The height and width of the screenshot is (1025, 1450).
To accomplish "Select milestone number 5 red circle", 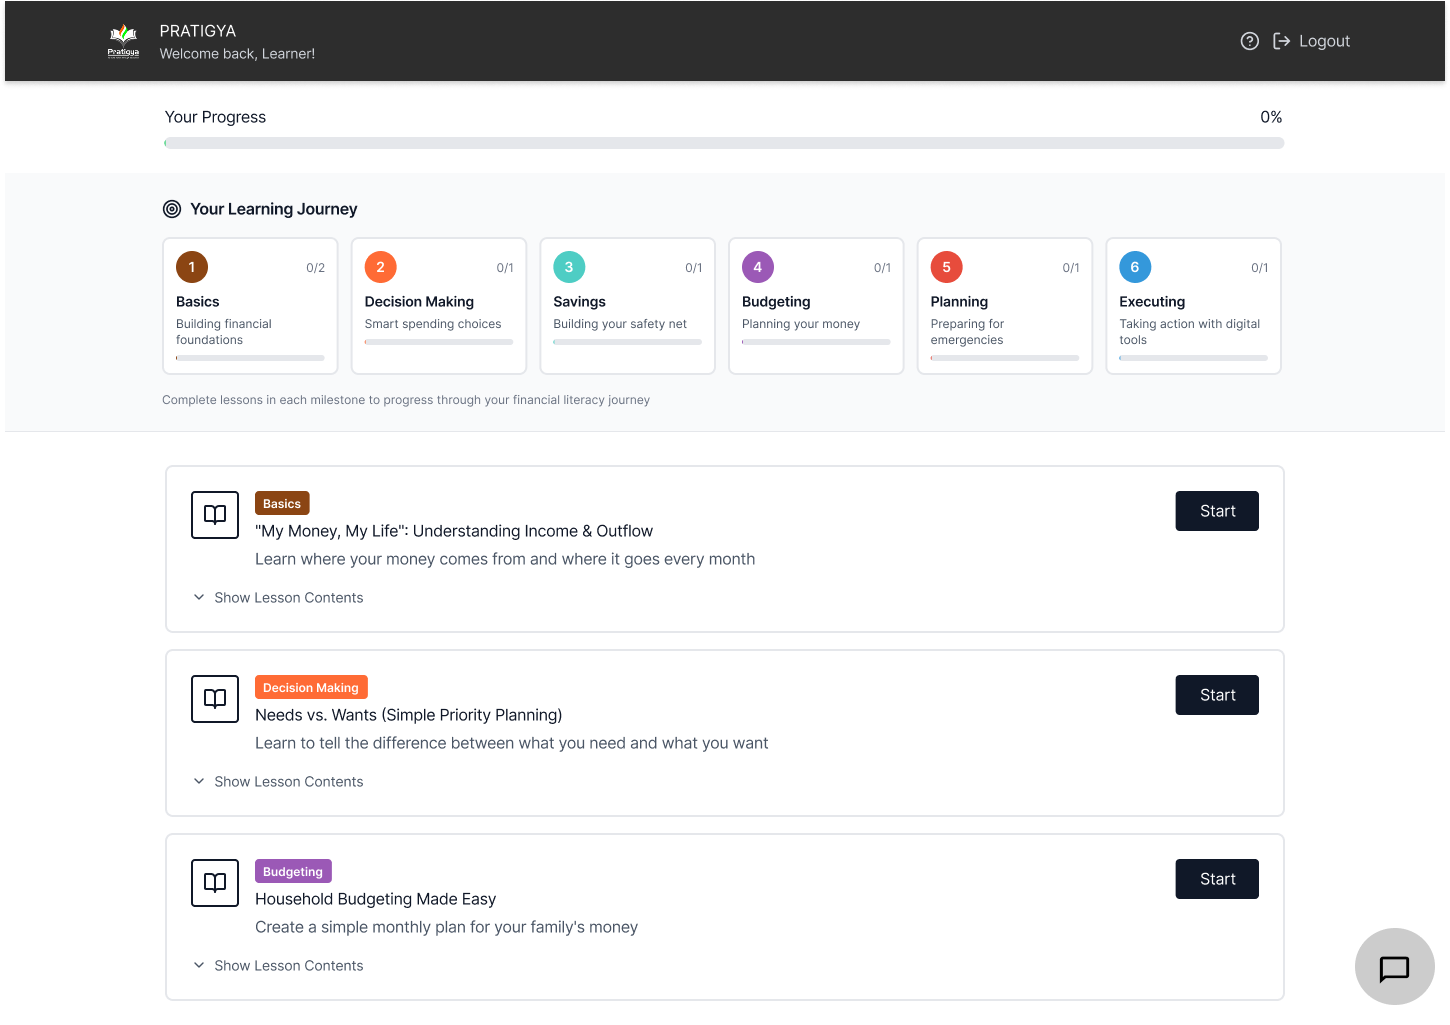I will point(947,267).
